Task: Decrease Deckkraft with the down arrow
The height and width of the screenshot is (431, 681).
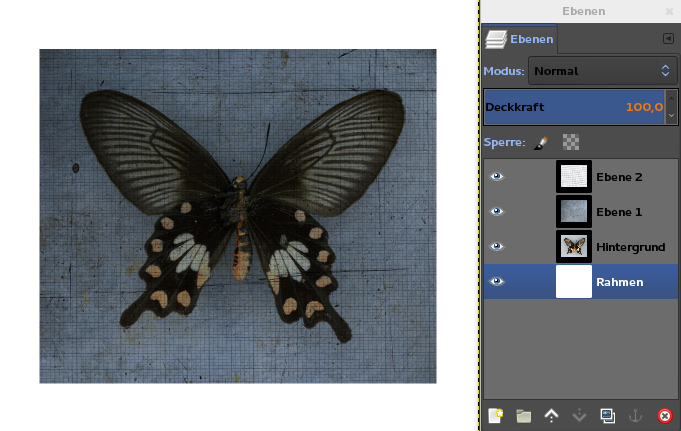Action: click(x=671, y=116)
